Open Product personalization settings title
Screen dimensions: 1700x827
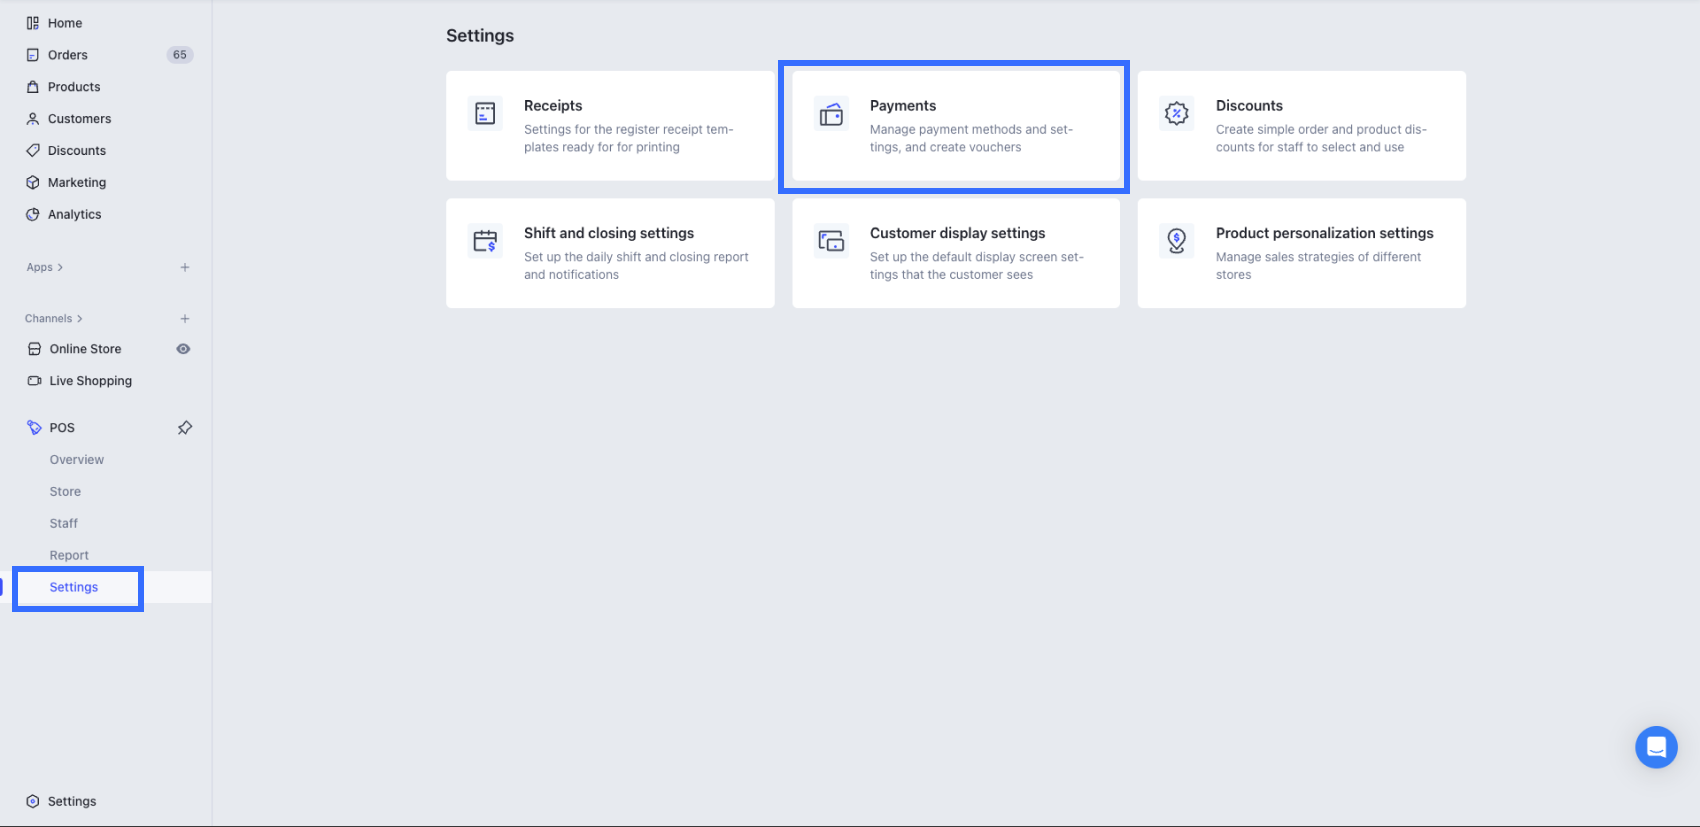click(x=1325, y=233)
